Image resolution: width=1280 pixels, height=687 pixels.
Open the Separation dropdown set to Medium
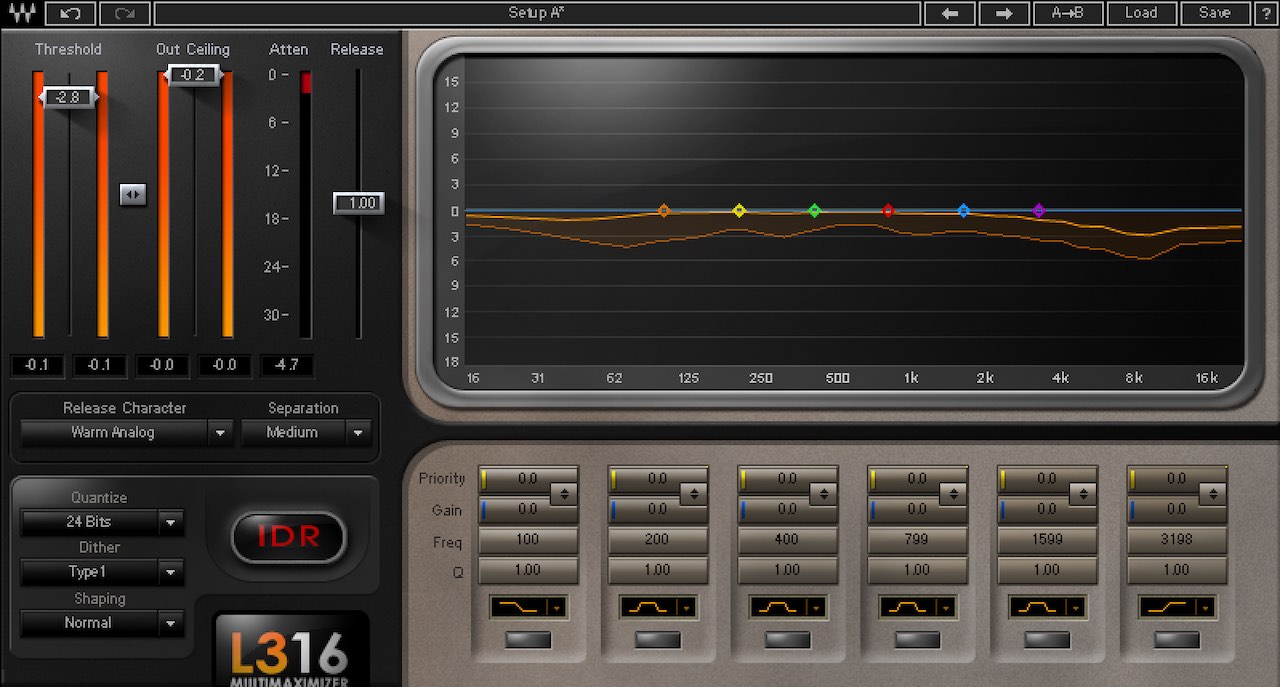pyautogui.click(x=305, y=433)
